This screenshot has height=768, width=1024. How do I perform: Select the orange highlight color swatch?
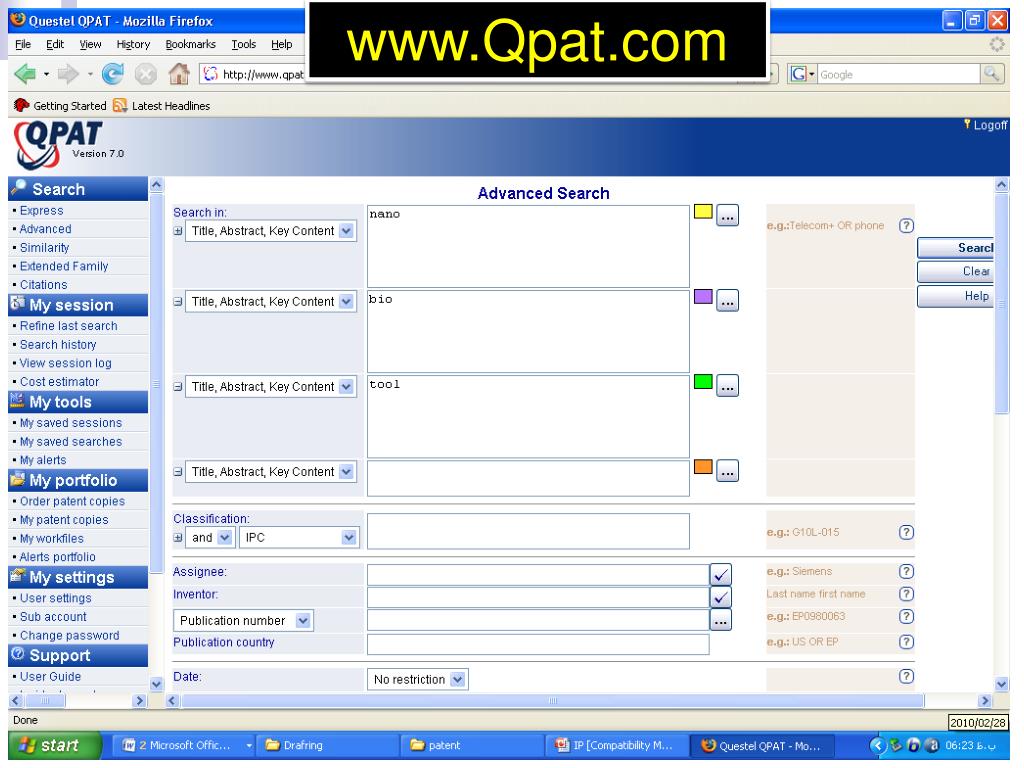click(703, 467)
